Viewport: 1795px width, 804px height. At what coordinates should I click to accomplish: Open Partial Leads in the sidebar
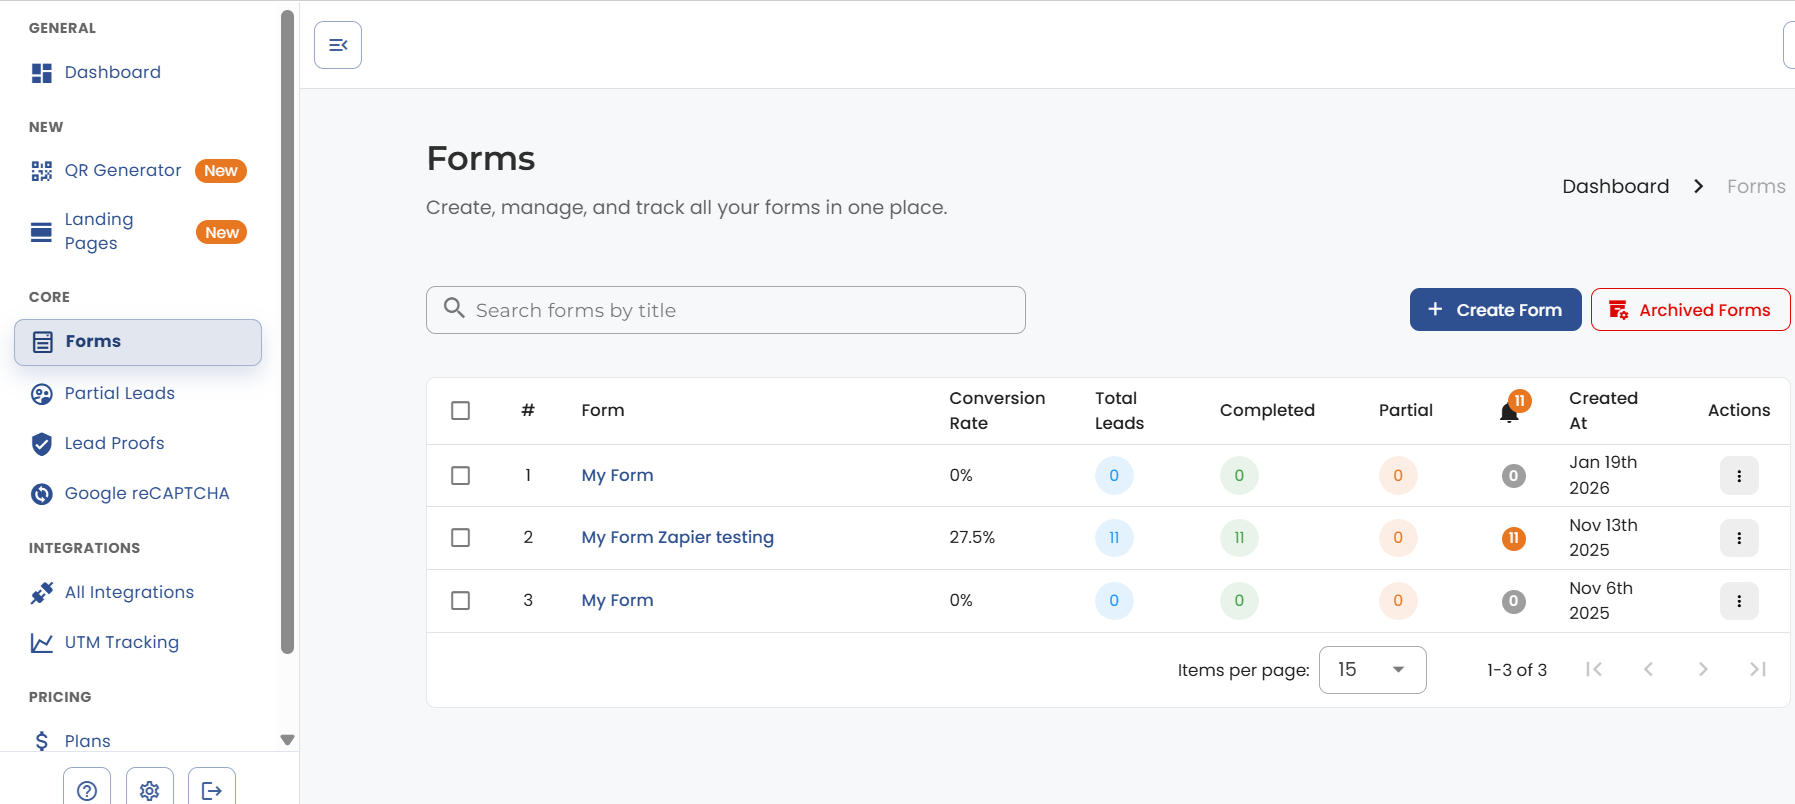(x=120, y=394)
